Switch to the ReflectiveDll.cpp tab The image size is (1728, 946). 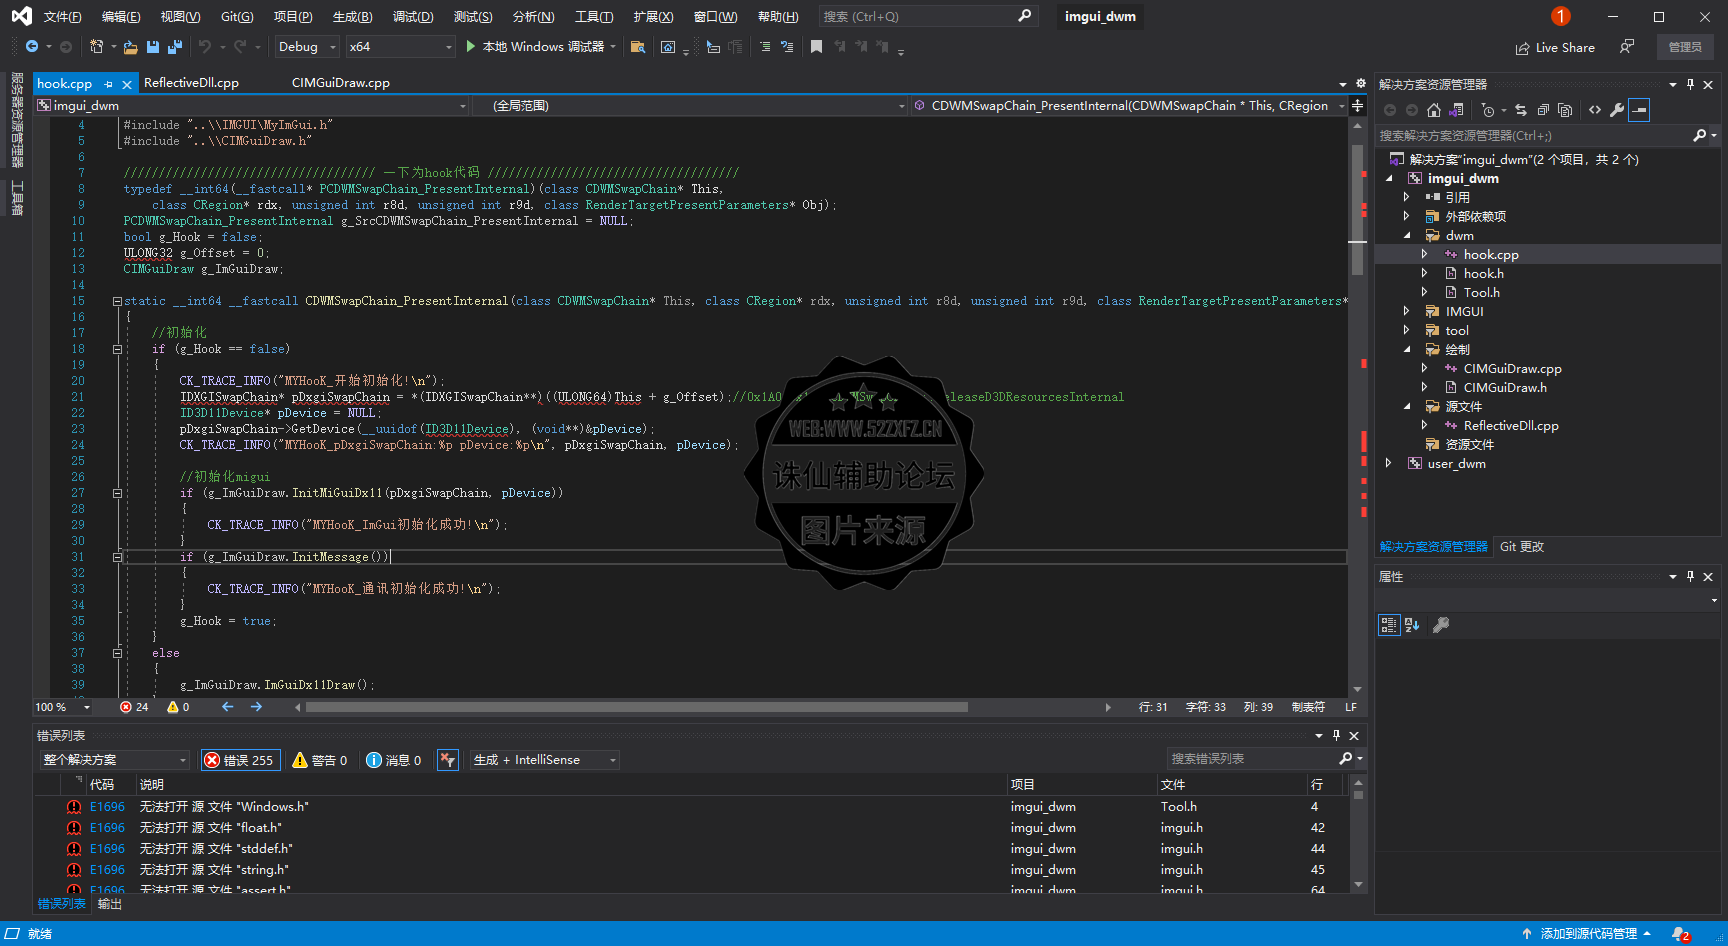[x=191, y=83]
